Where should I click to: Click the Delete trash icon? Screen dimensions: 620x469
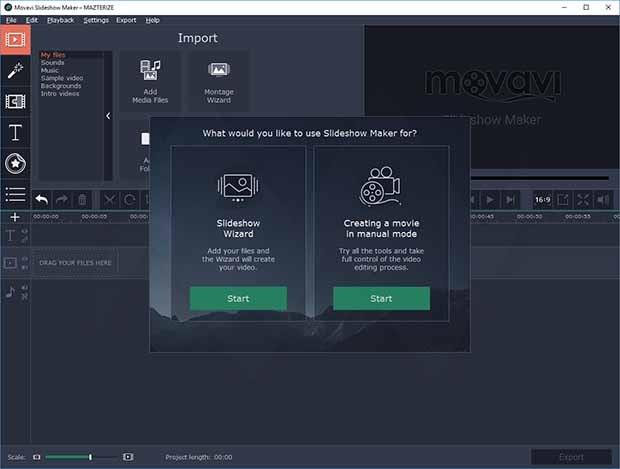tap(82, 200)
